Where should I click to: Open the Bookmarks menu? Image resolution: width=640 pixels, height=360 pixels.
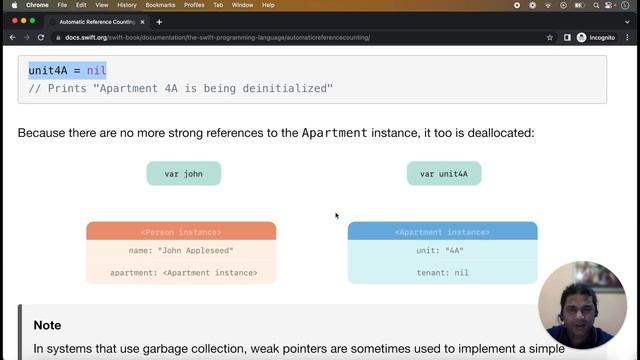click(x=160, y=5)
